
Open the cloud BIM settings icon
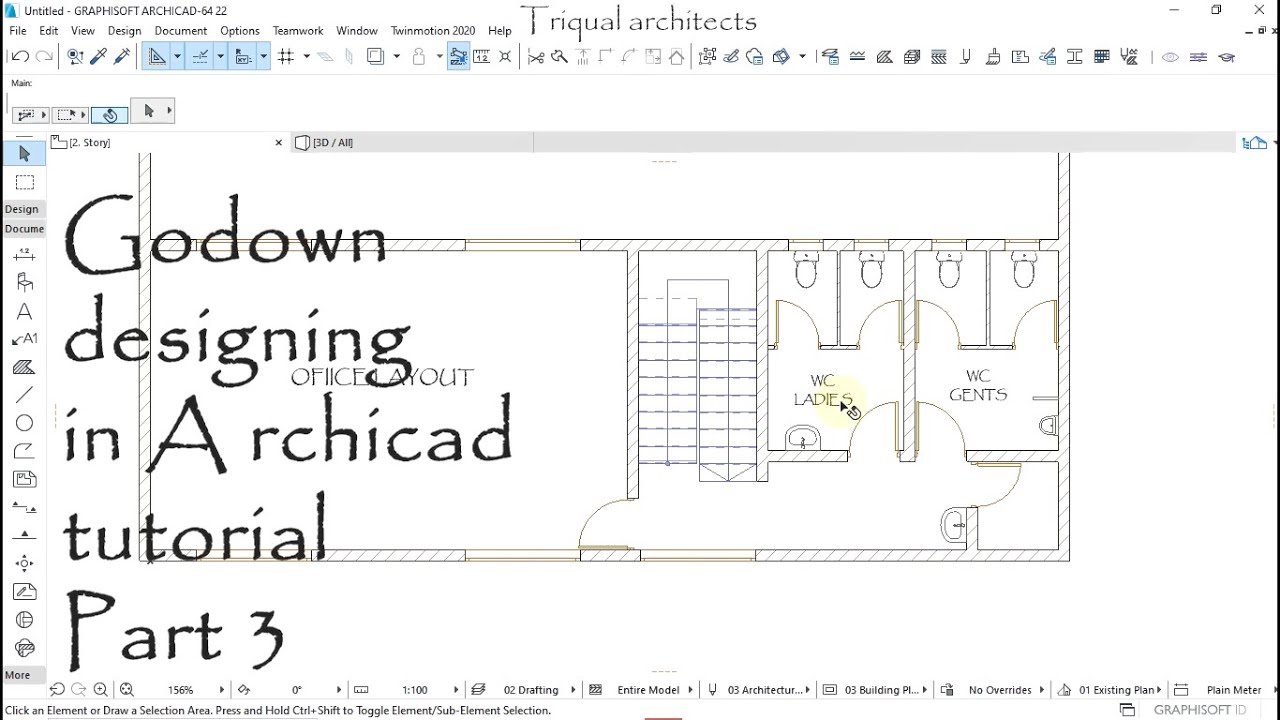[755, 57]
